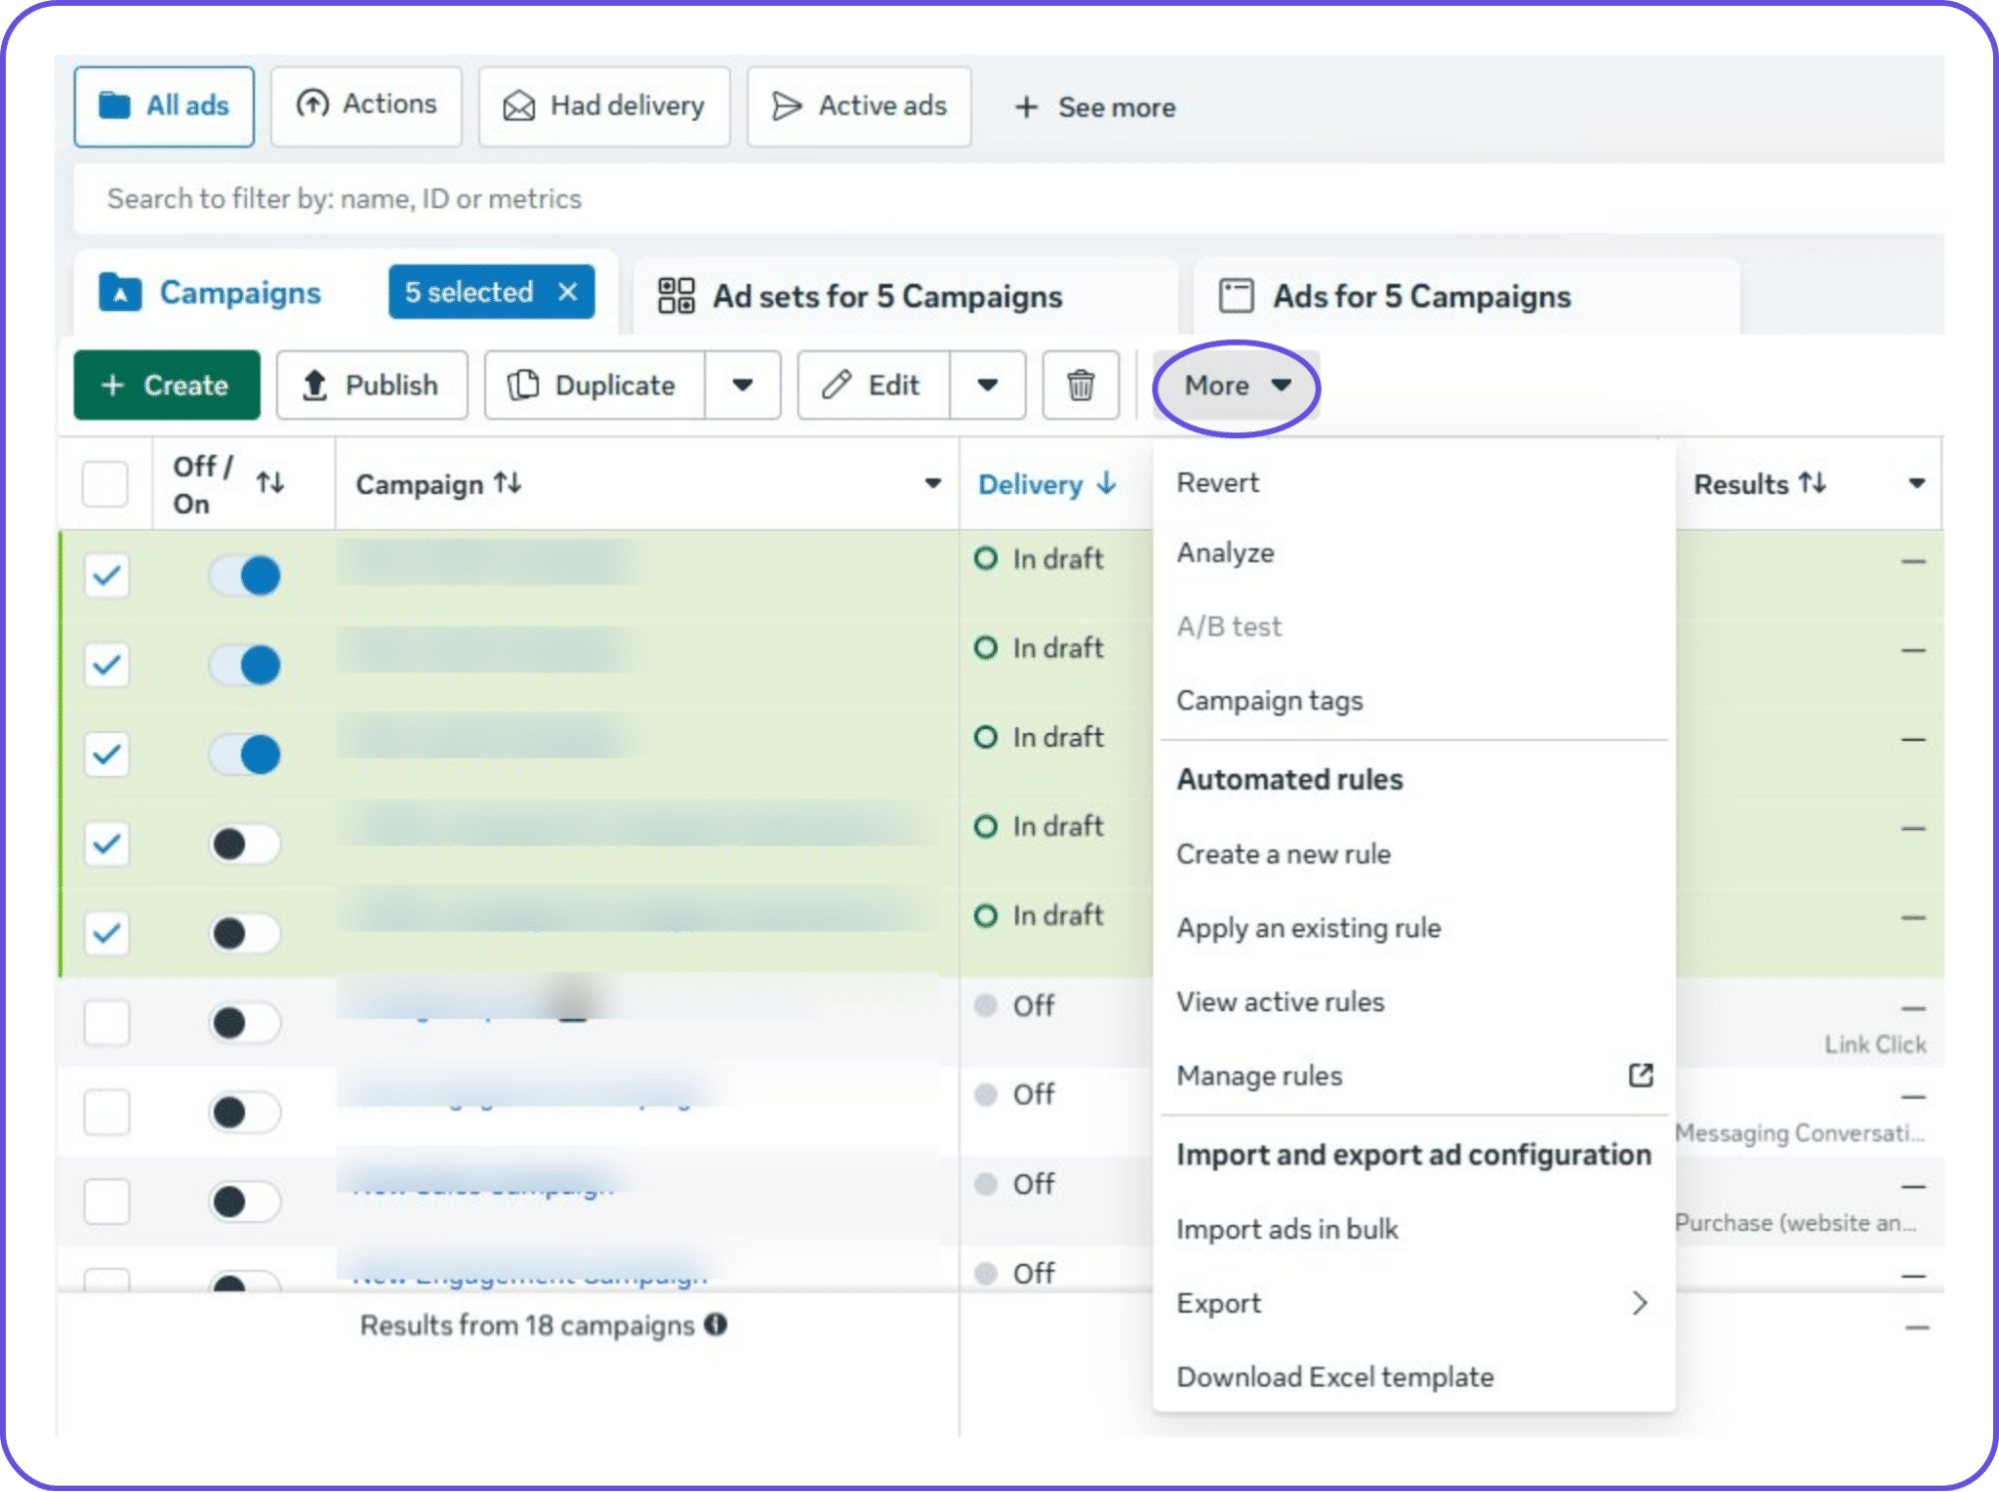The image size is (1999, 1492).
Task: Check the Link Click campaign row checkbox
Action: (x=106, y=1023)
